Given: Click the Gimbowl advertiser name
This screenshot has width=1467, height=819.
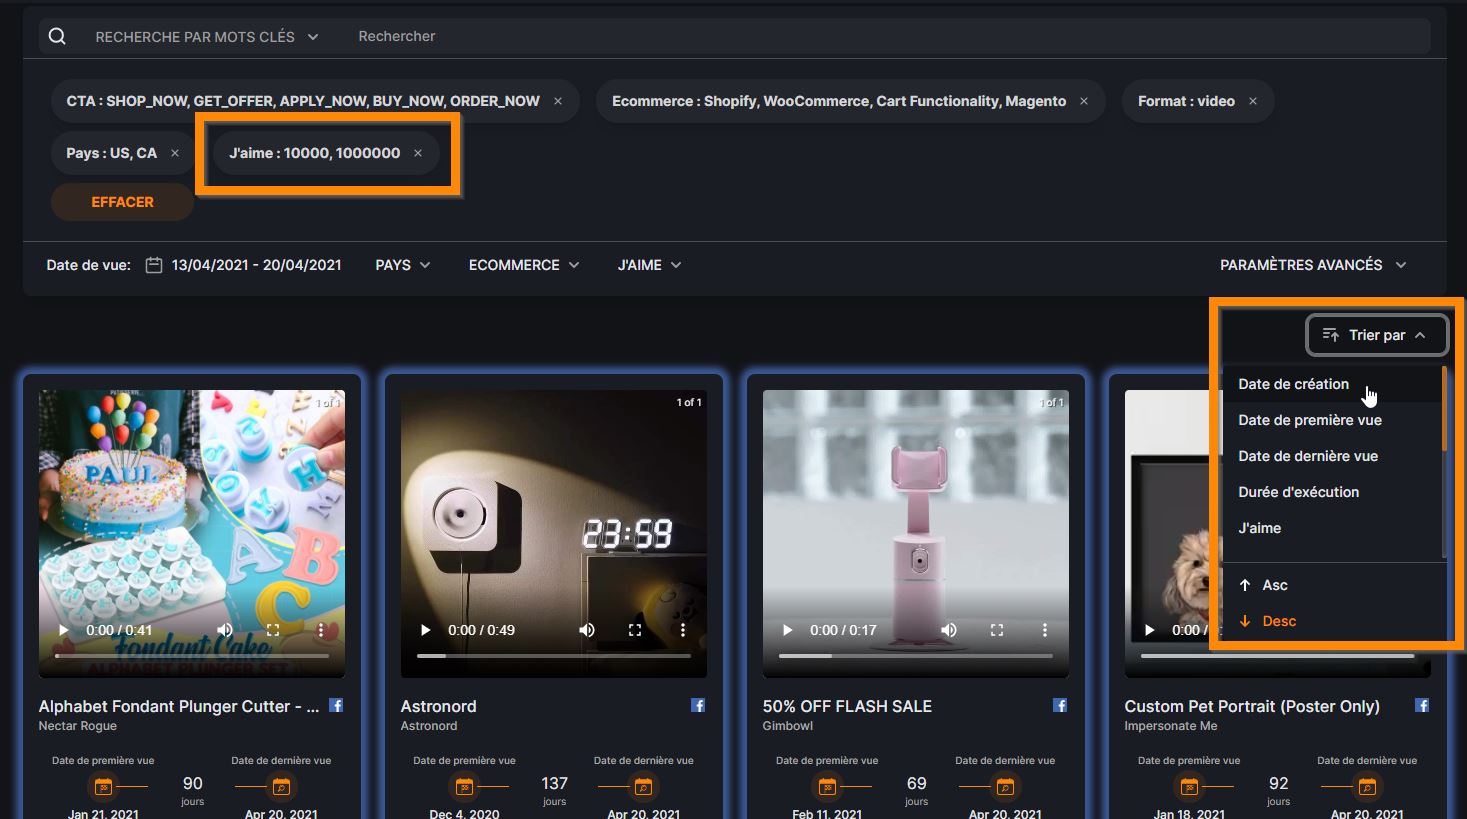Looking at the screenshot, I should click(788, 726).
